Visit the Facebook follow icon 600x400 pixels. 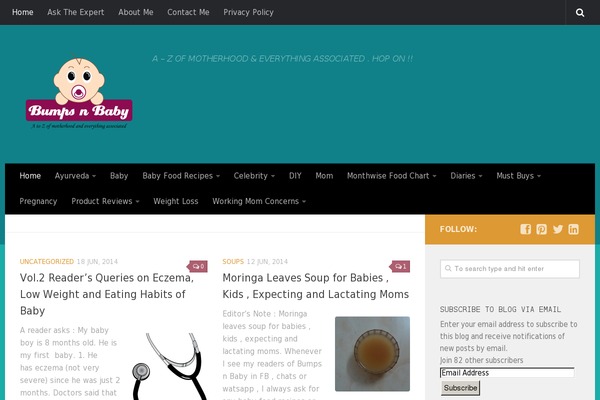(x=525, y=229)
